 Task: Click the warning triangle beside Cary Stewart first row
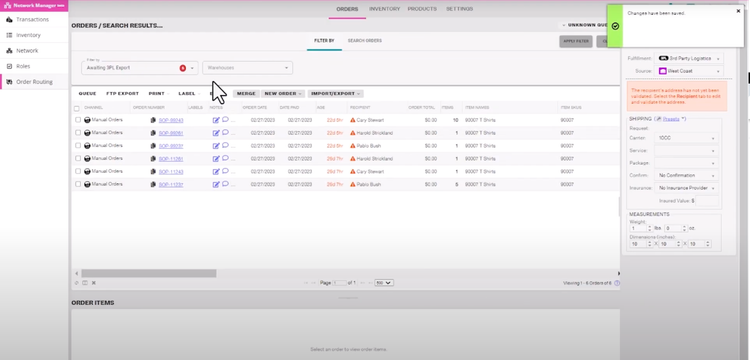pos(353,120)
